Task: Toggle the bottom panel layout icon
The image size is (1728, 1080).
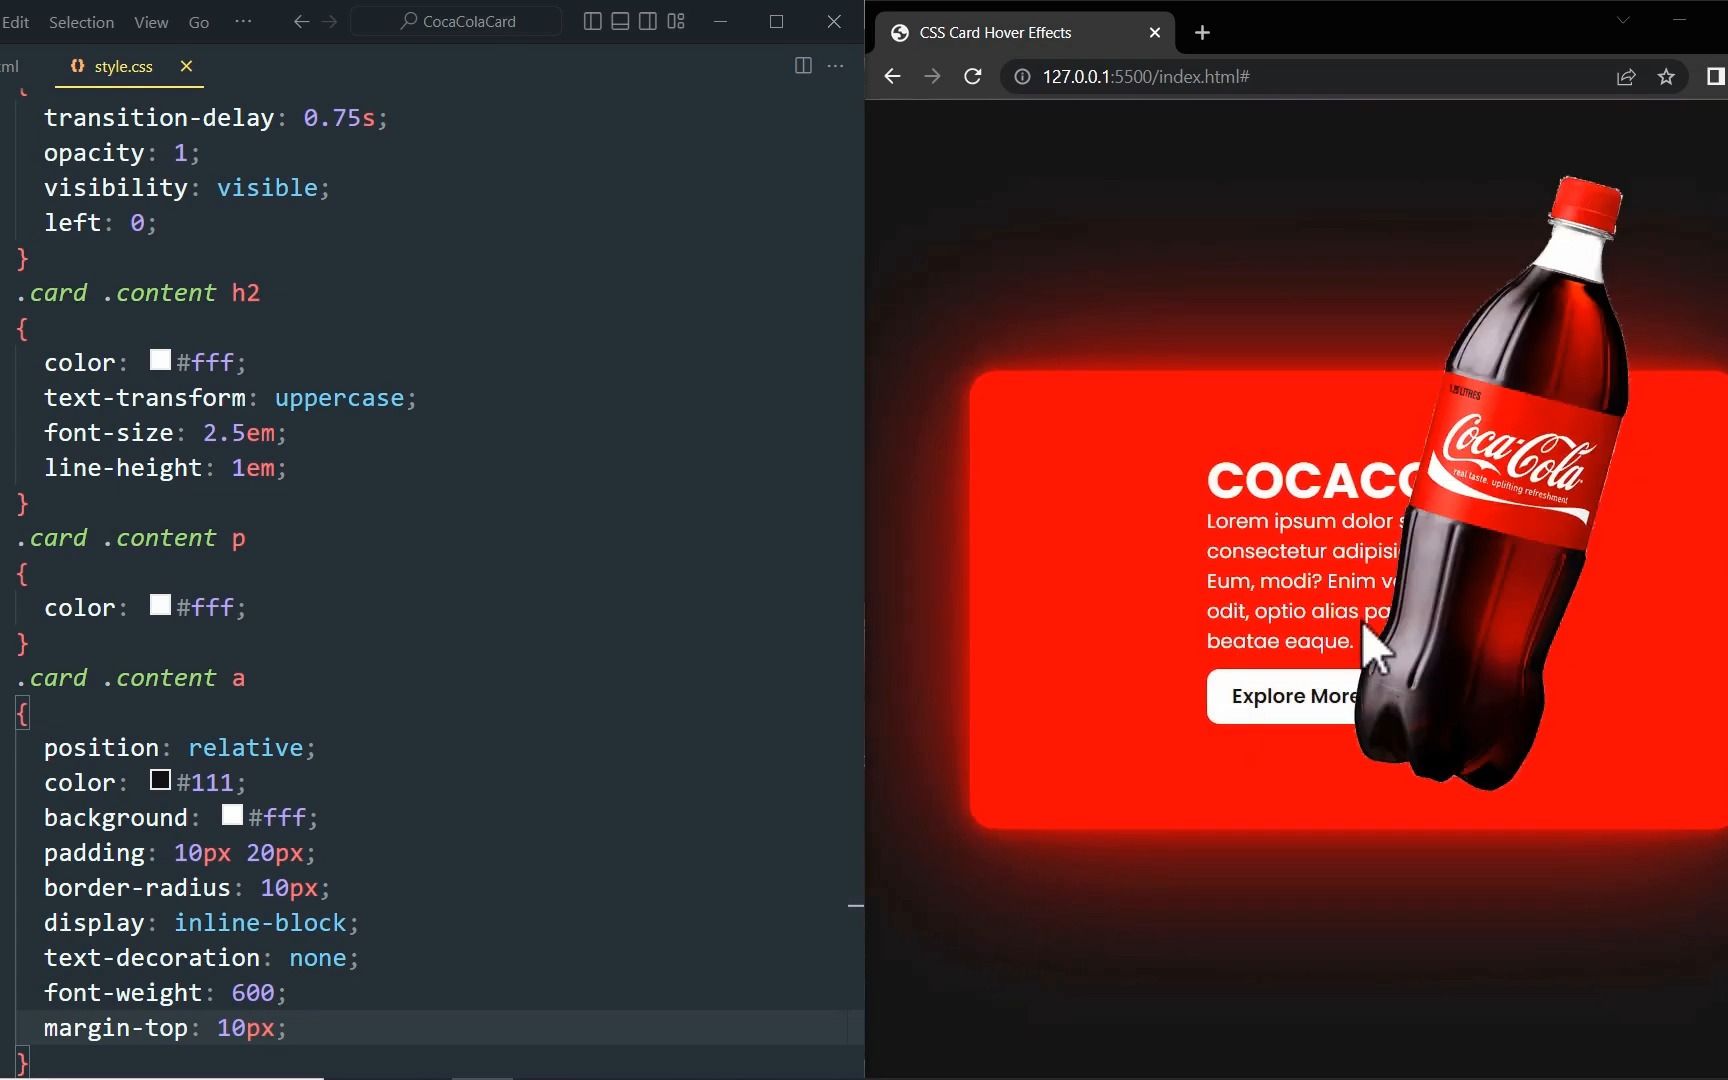Action: (x=620, y=21)
